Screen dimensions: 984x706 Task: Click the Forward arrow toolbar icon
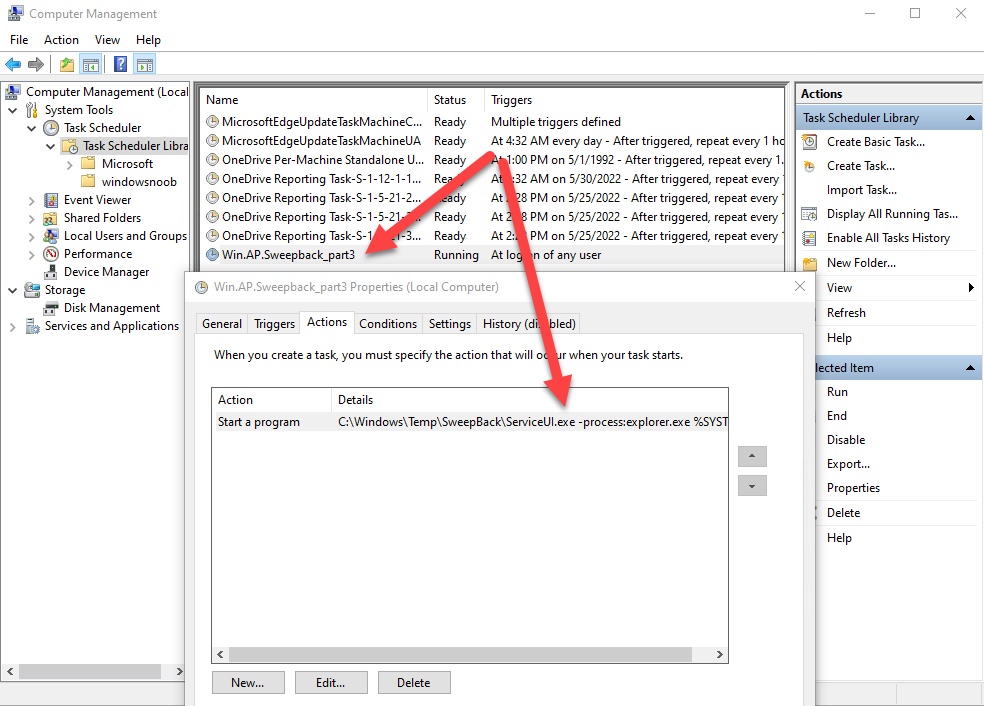pyautogui.click(x=36, y=64)
